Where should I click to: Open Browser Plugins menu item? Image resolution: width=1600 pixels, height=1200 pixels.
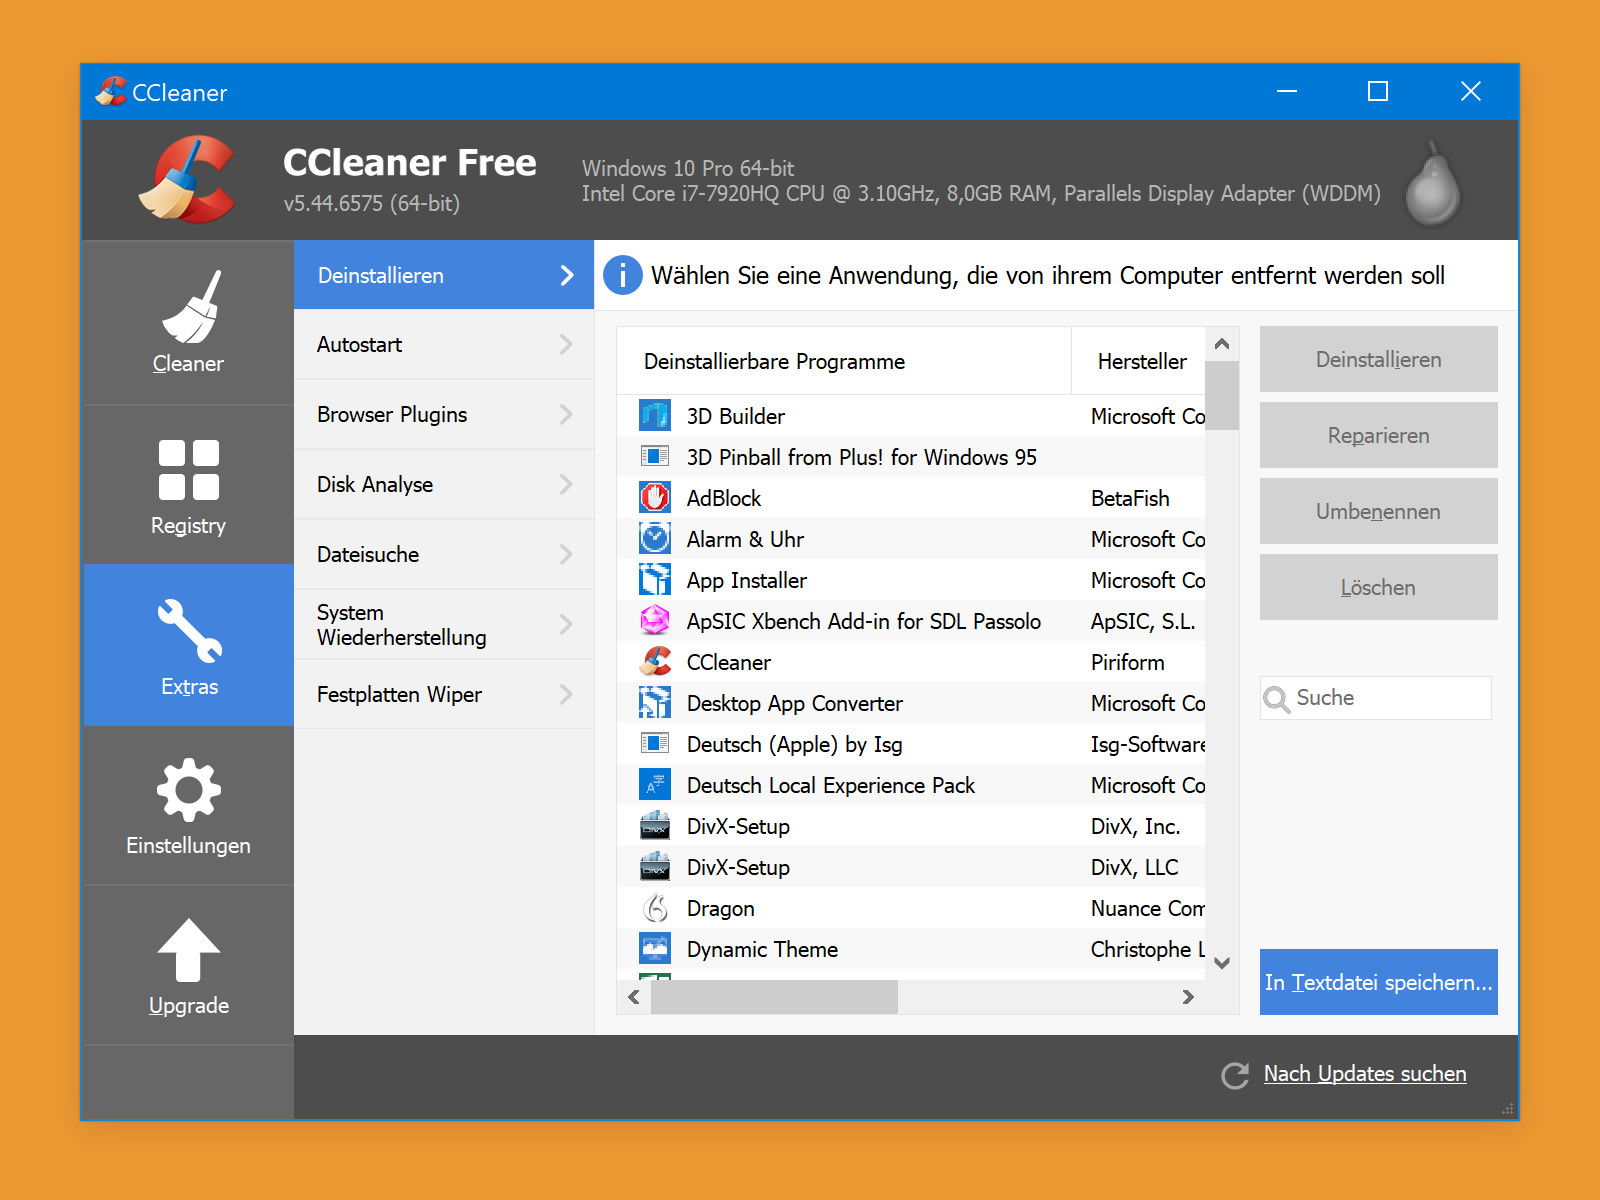coord(444,414)
